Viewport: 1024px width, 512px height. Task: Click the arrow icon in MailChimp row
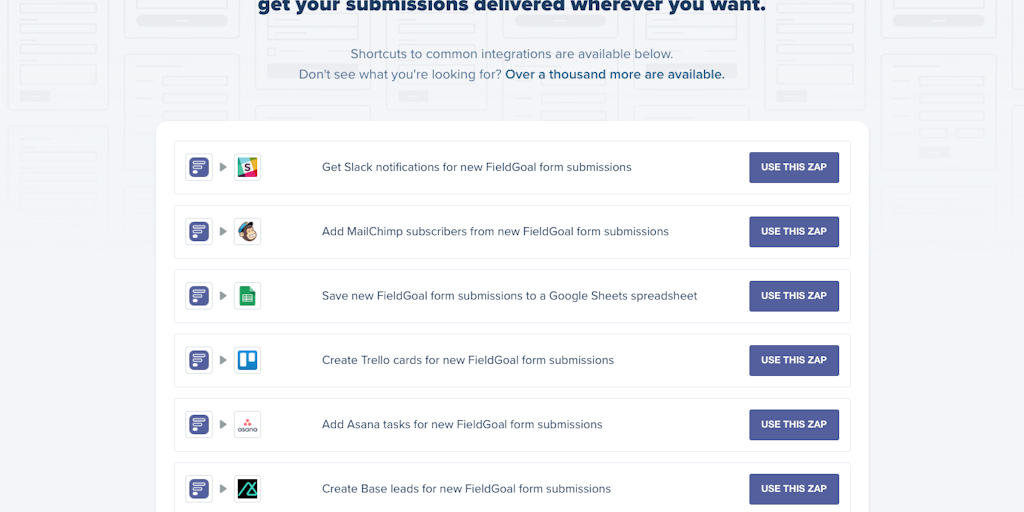223,231
